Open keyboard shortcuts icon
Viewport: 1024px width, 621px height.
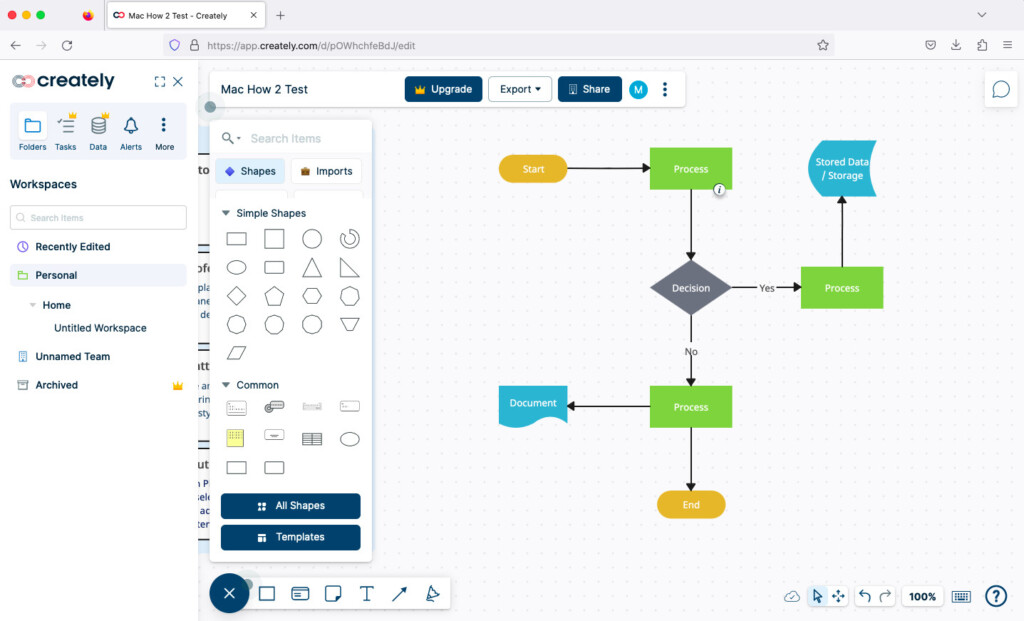(961, 596)
